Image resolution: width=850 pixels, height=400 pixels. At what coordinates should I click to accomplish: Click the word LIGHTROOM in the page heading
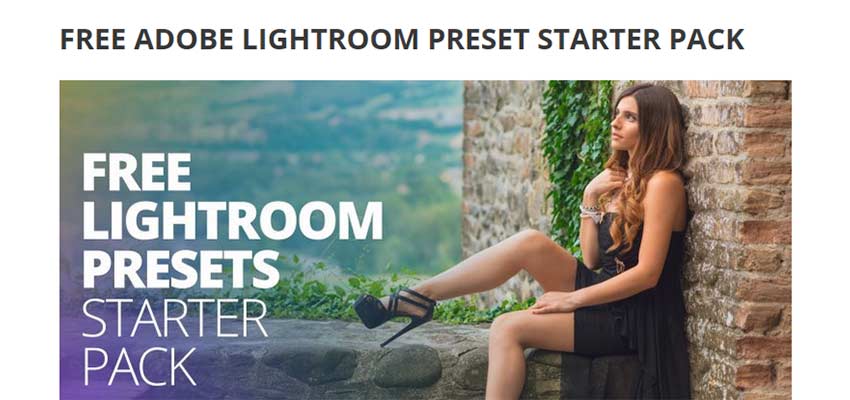(330, 39)
